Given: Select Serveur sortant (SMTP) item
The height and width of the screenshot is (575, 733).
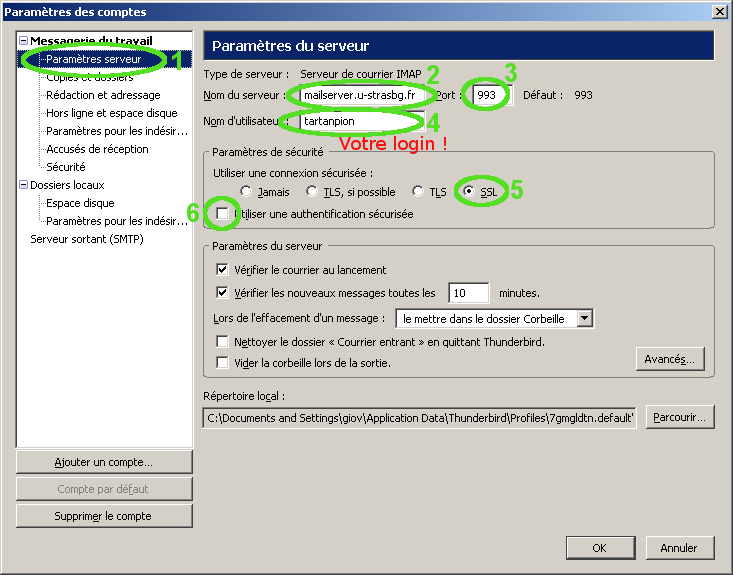Looking at the screenshot, I should tap(87, 239).
